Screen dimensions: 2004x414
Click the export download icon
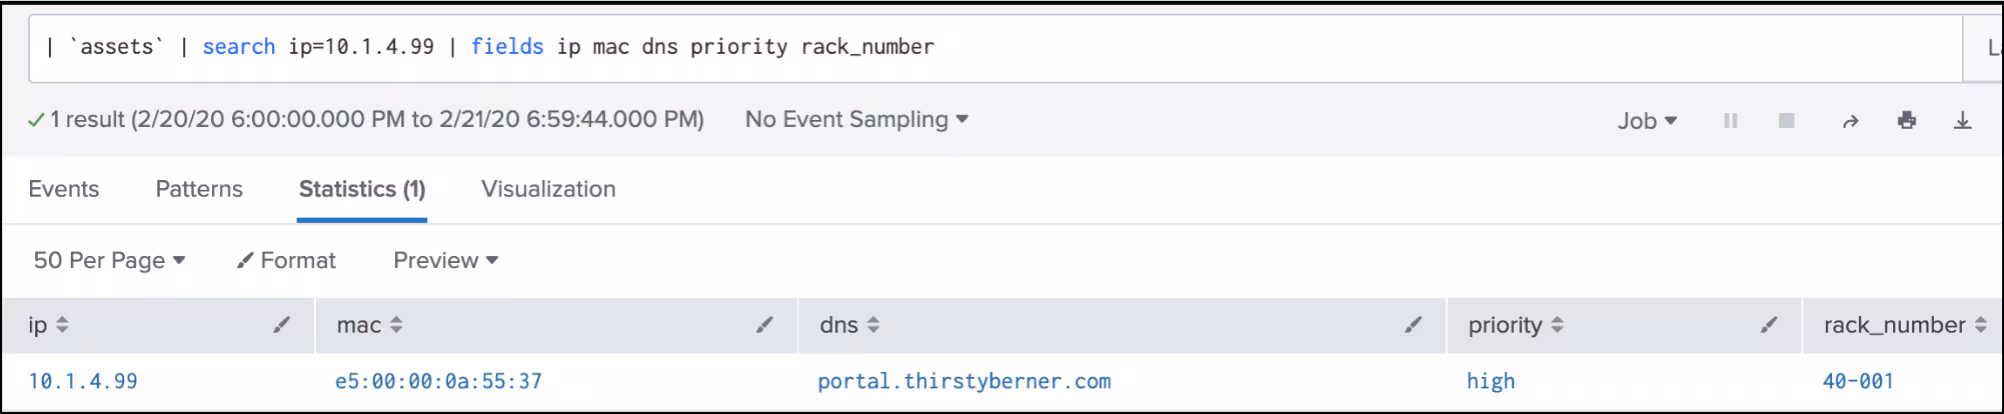[1963, 120]
